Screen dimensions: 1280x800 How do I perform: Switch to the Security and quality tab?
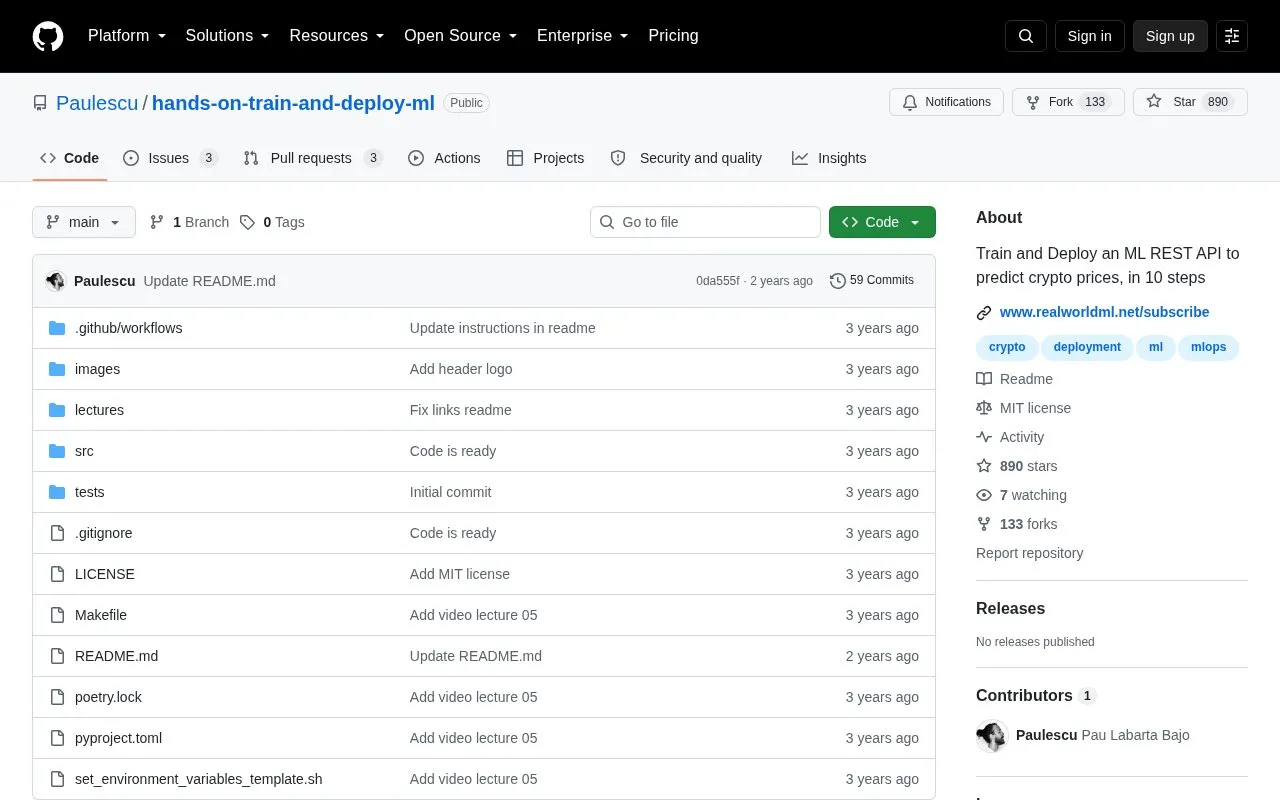coord(686,158)
